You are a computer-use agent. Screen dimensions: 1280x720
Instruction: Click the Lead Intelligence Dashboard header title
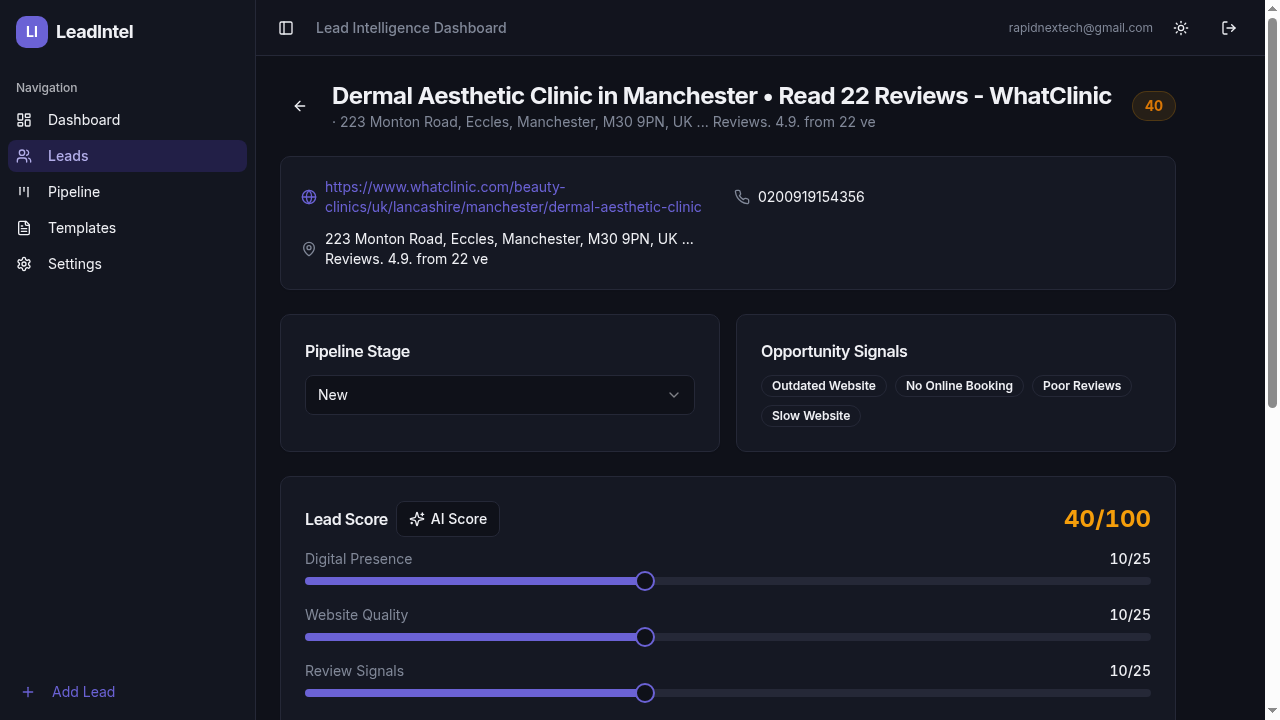[411, 28]
